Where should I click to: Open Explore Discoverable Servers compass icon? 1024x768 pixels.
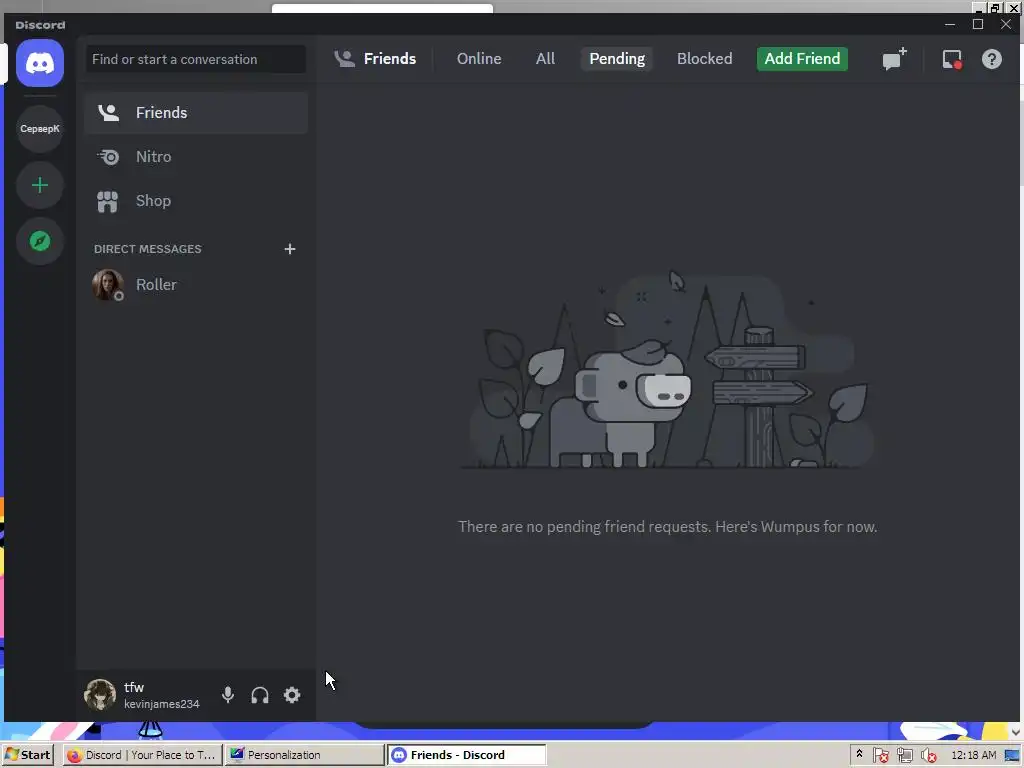tap(40, 242)
